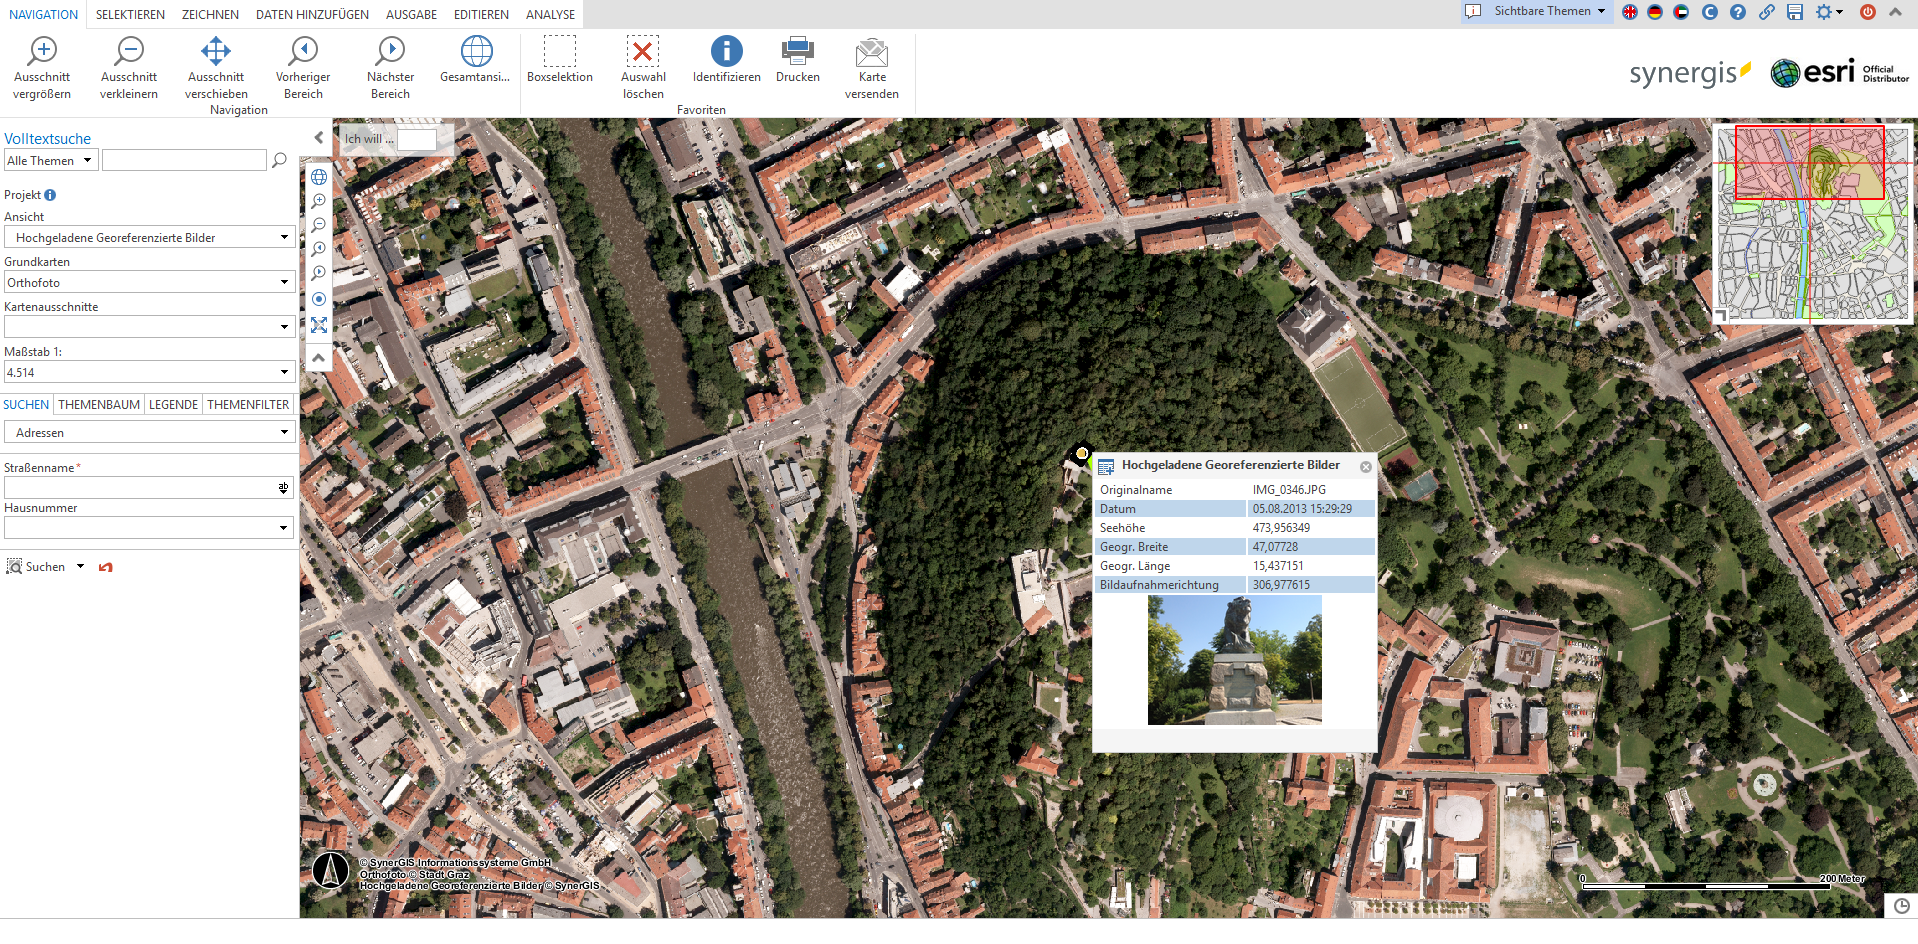Save the project using the disk icon
The height and width of the screenshot is (944, 1918).
pos(1795,13)
